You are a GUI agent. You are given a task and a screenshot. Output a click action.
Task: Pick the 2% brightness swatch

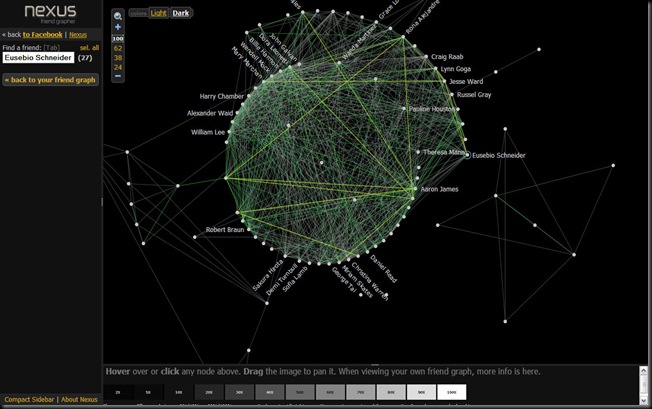tap(118, 392)
